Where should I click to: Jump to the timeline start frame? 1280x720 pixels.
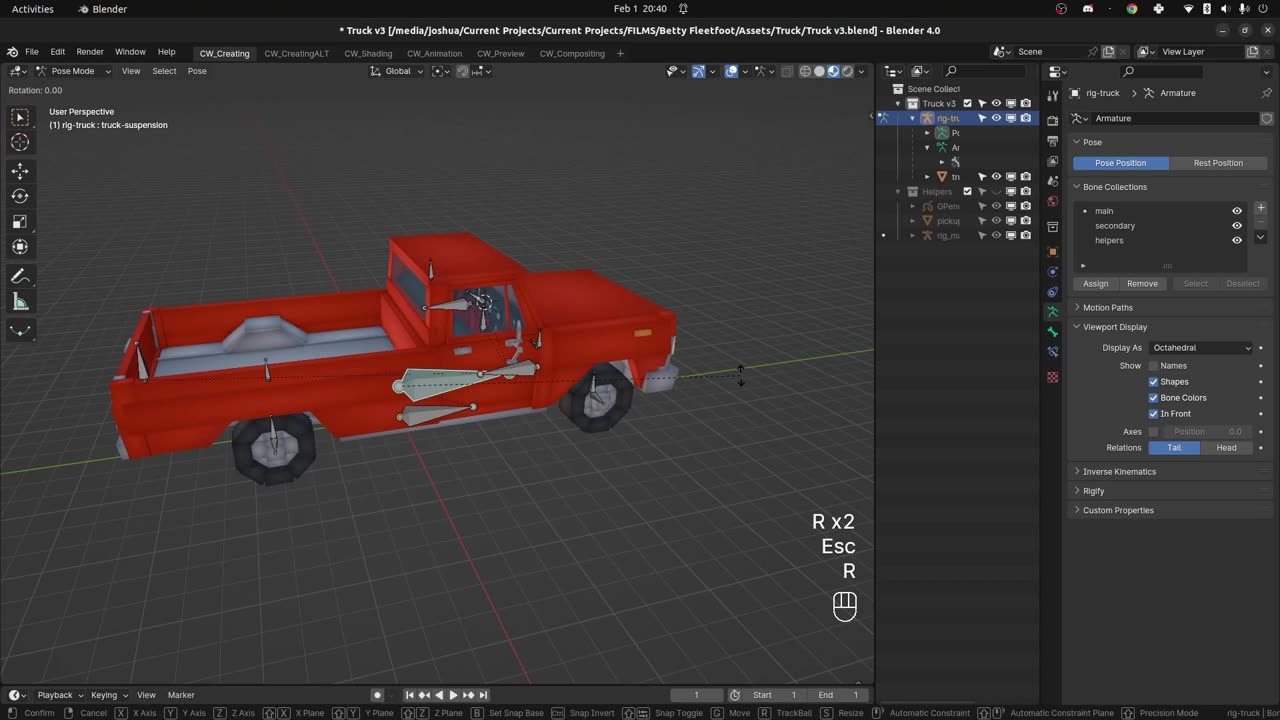pos(409,695)
